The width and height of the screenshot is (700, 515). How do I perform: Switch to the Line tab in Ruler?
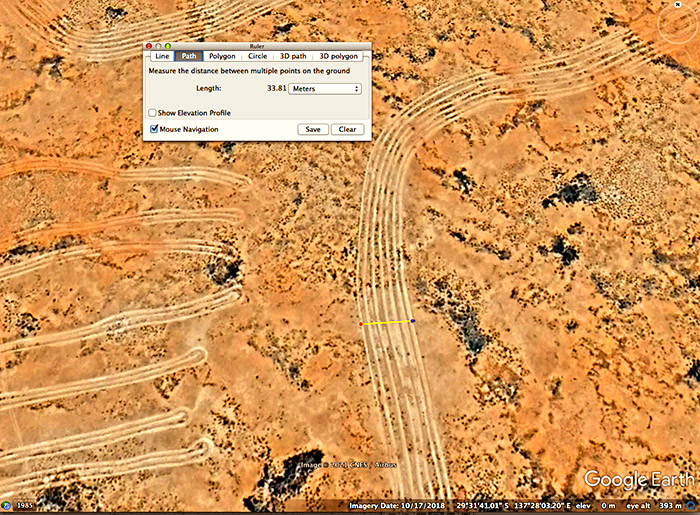[x=162, y=56]
